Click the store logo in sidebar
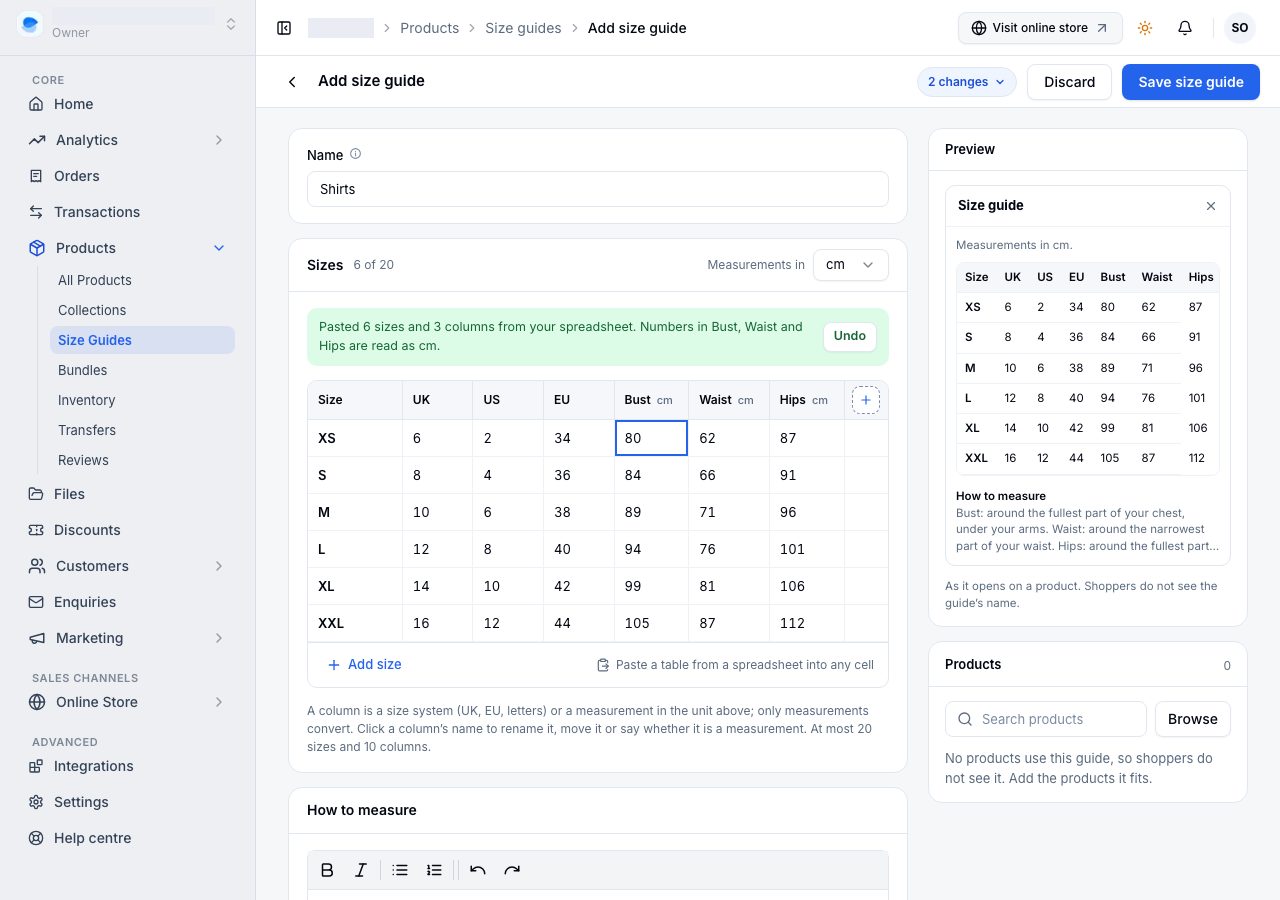The image size is (1280, 900). click(x=30, y=24)
